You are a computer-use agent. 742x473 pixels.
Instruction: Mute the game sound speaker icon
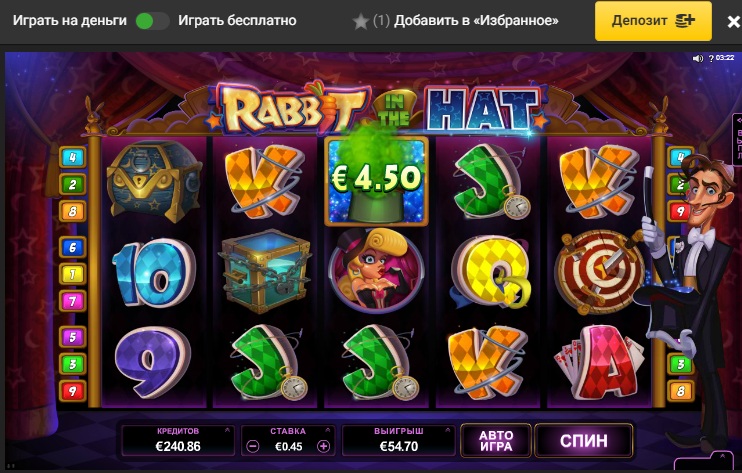pos(698,58)
